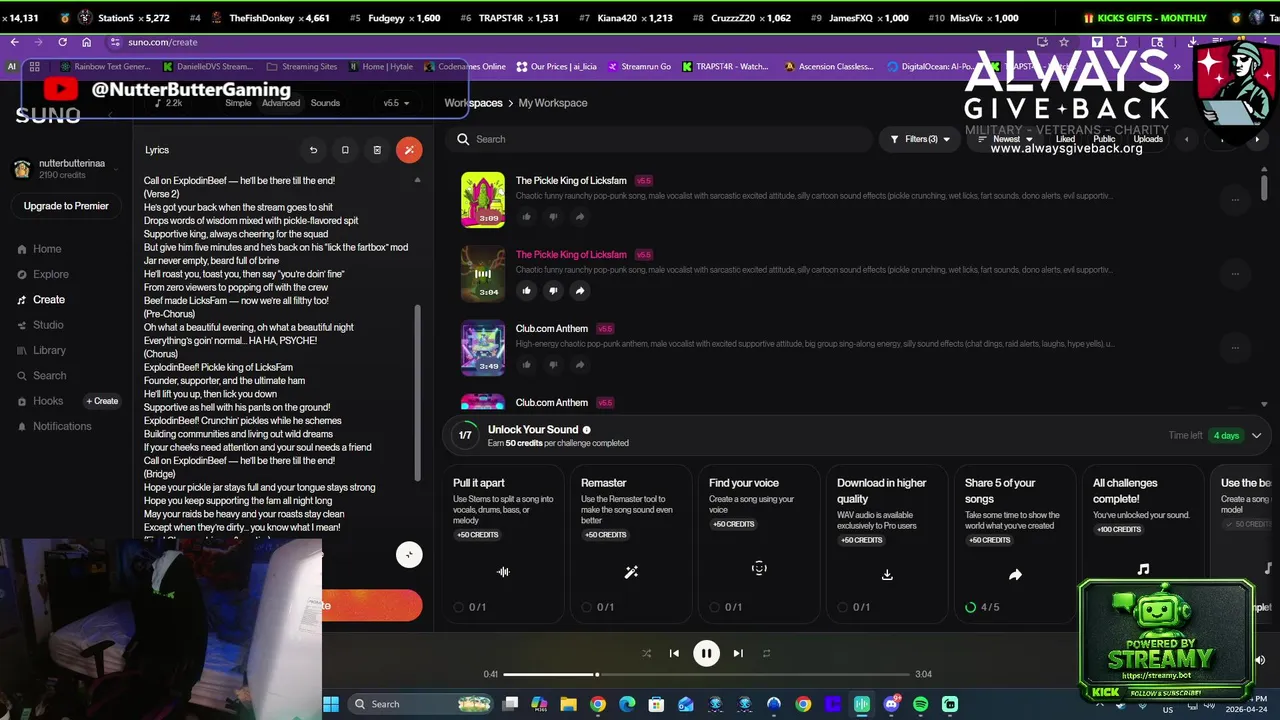Click the Windows Start button
Screen dimensions: 1280x720
point(331,704)
